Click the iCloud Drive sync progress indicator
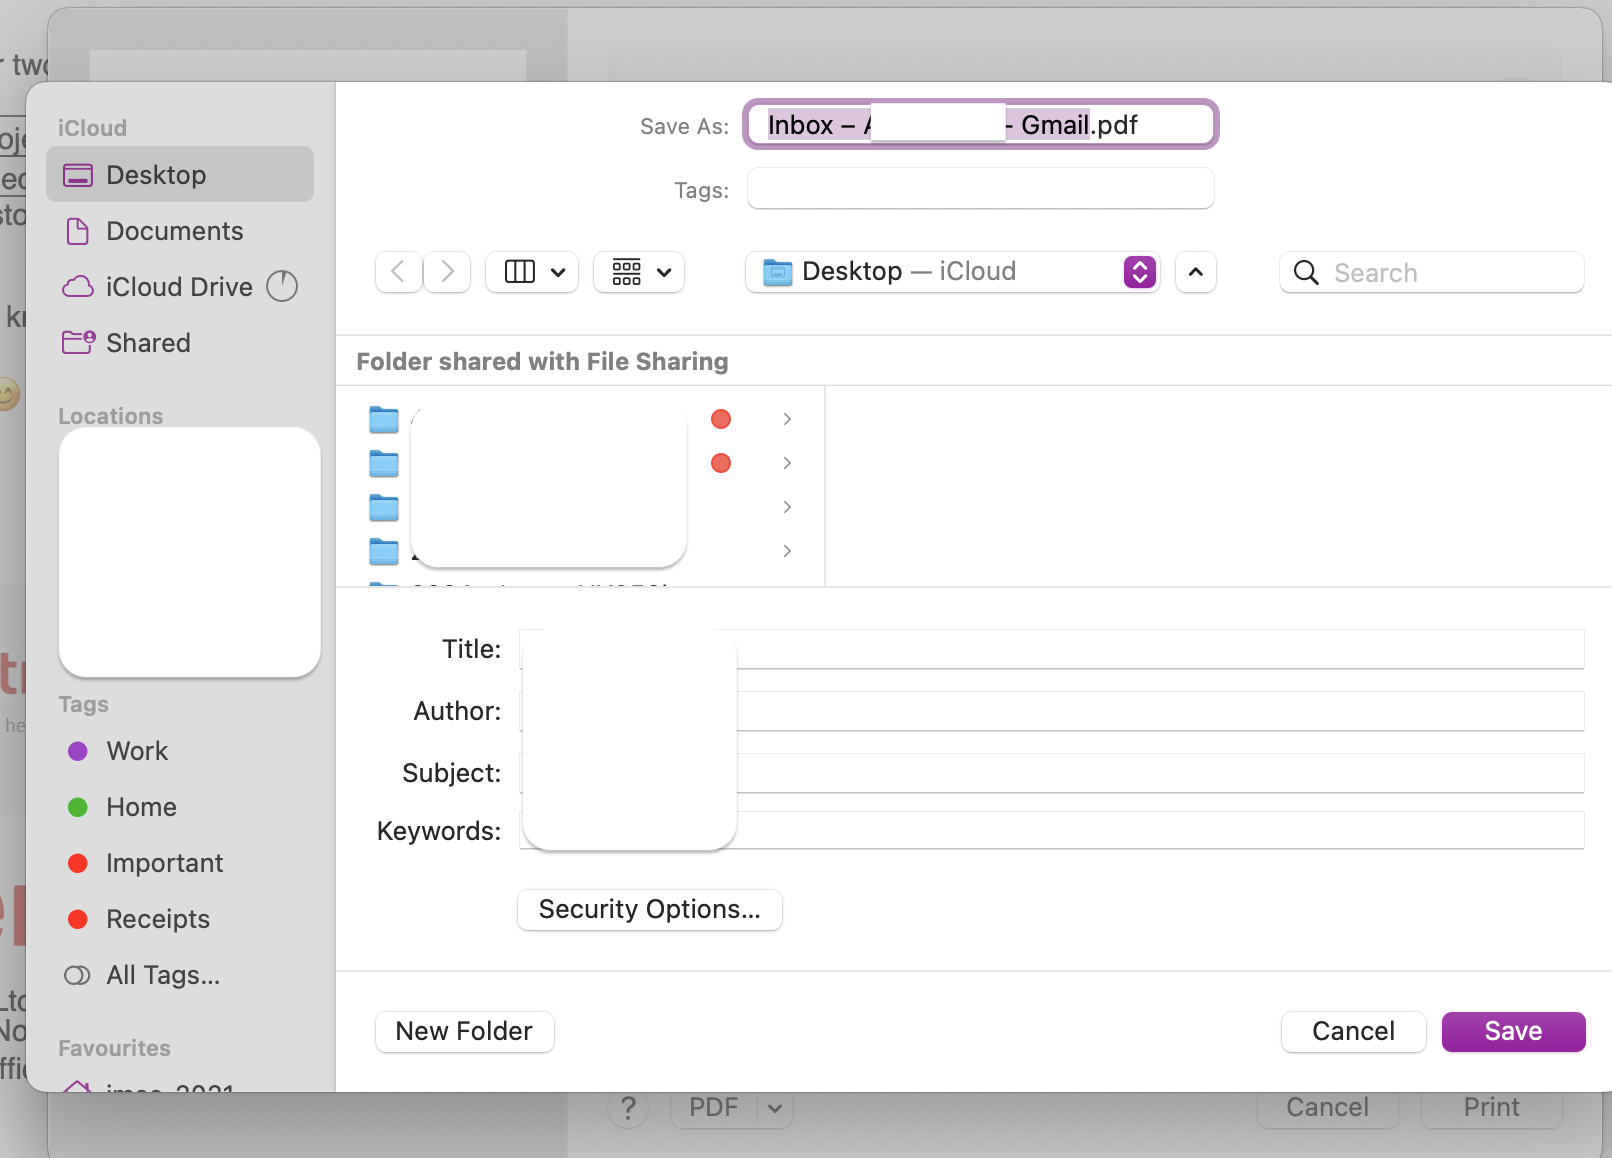This screenshot has height=1158, width=1612. point(282,287)
